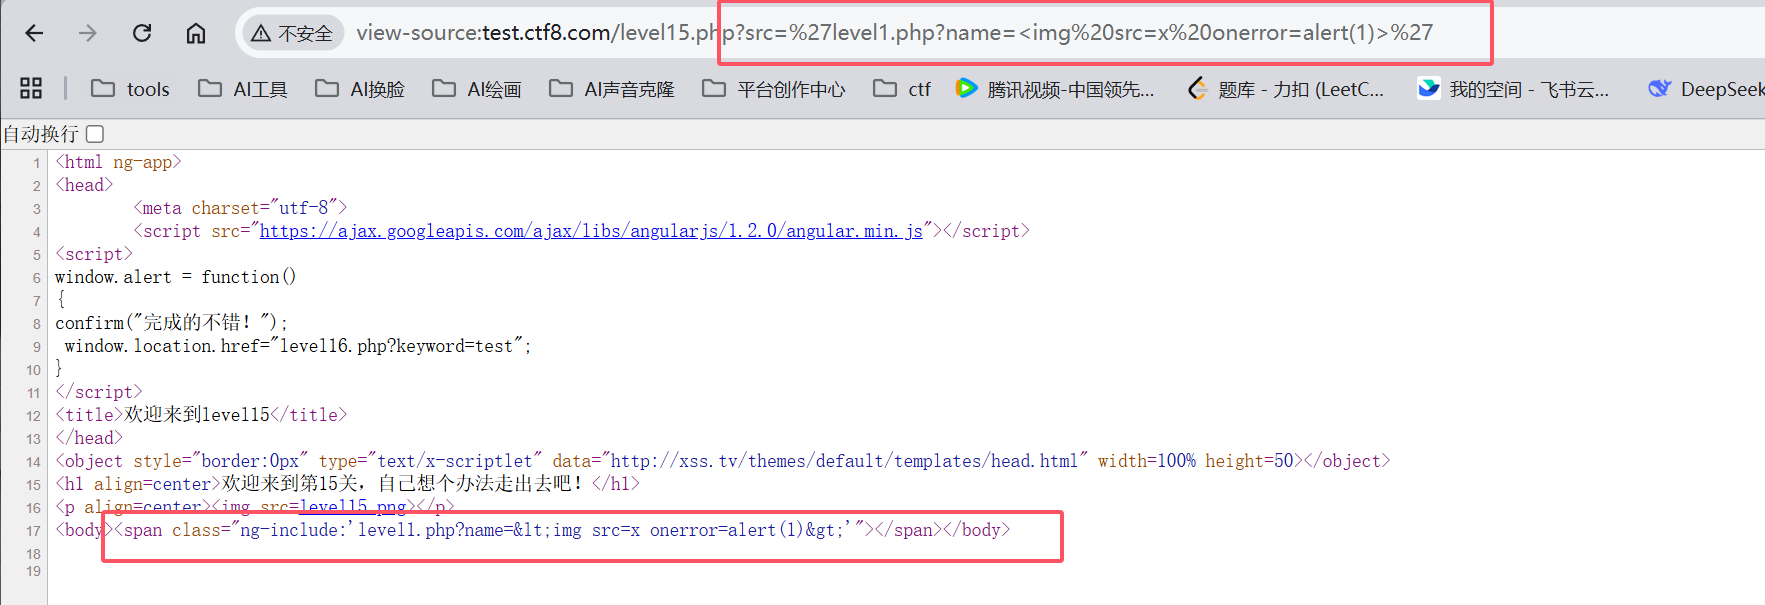Viewport: 1765px width, 605px height.
Task: Open the 腾讯视频 bookmark
Action: (x=1055, y=89)
